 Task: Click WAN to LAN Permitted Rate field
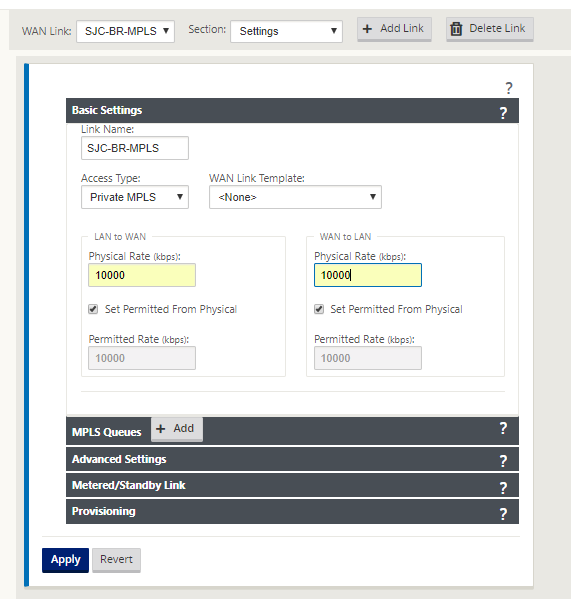coord(368,358)
